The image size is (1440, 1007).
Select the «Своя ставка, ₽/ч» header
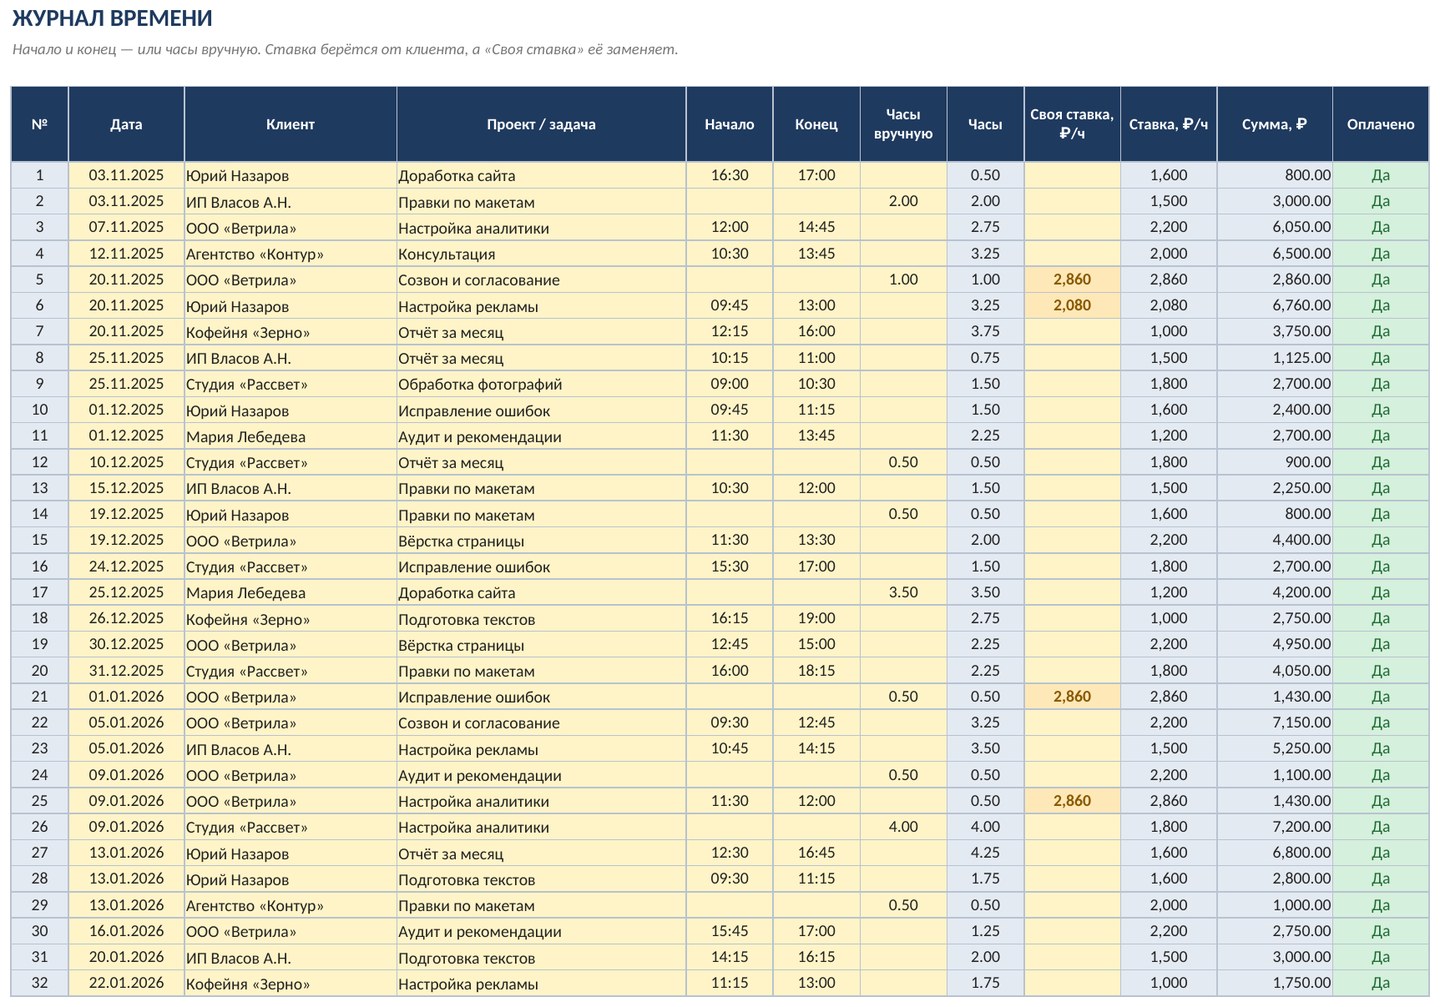coord(1072,124)
